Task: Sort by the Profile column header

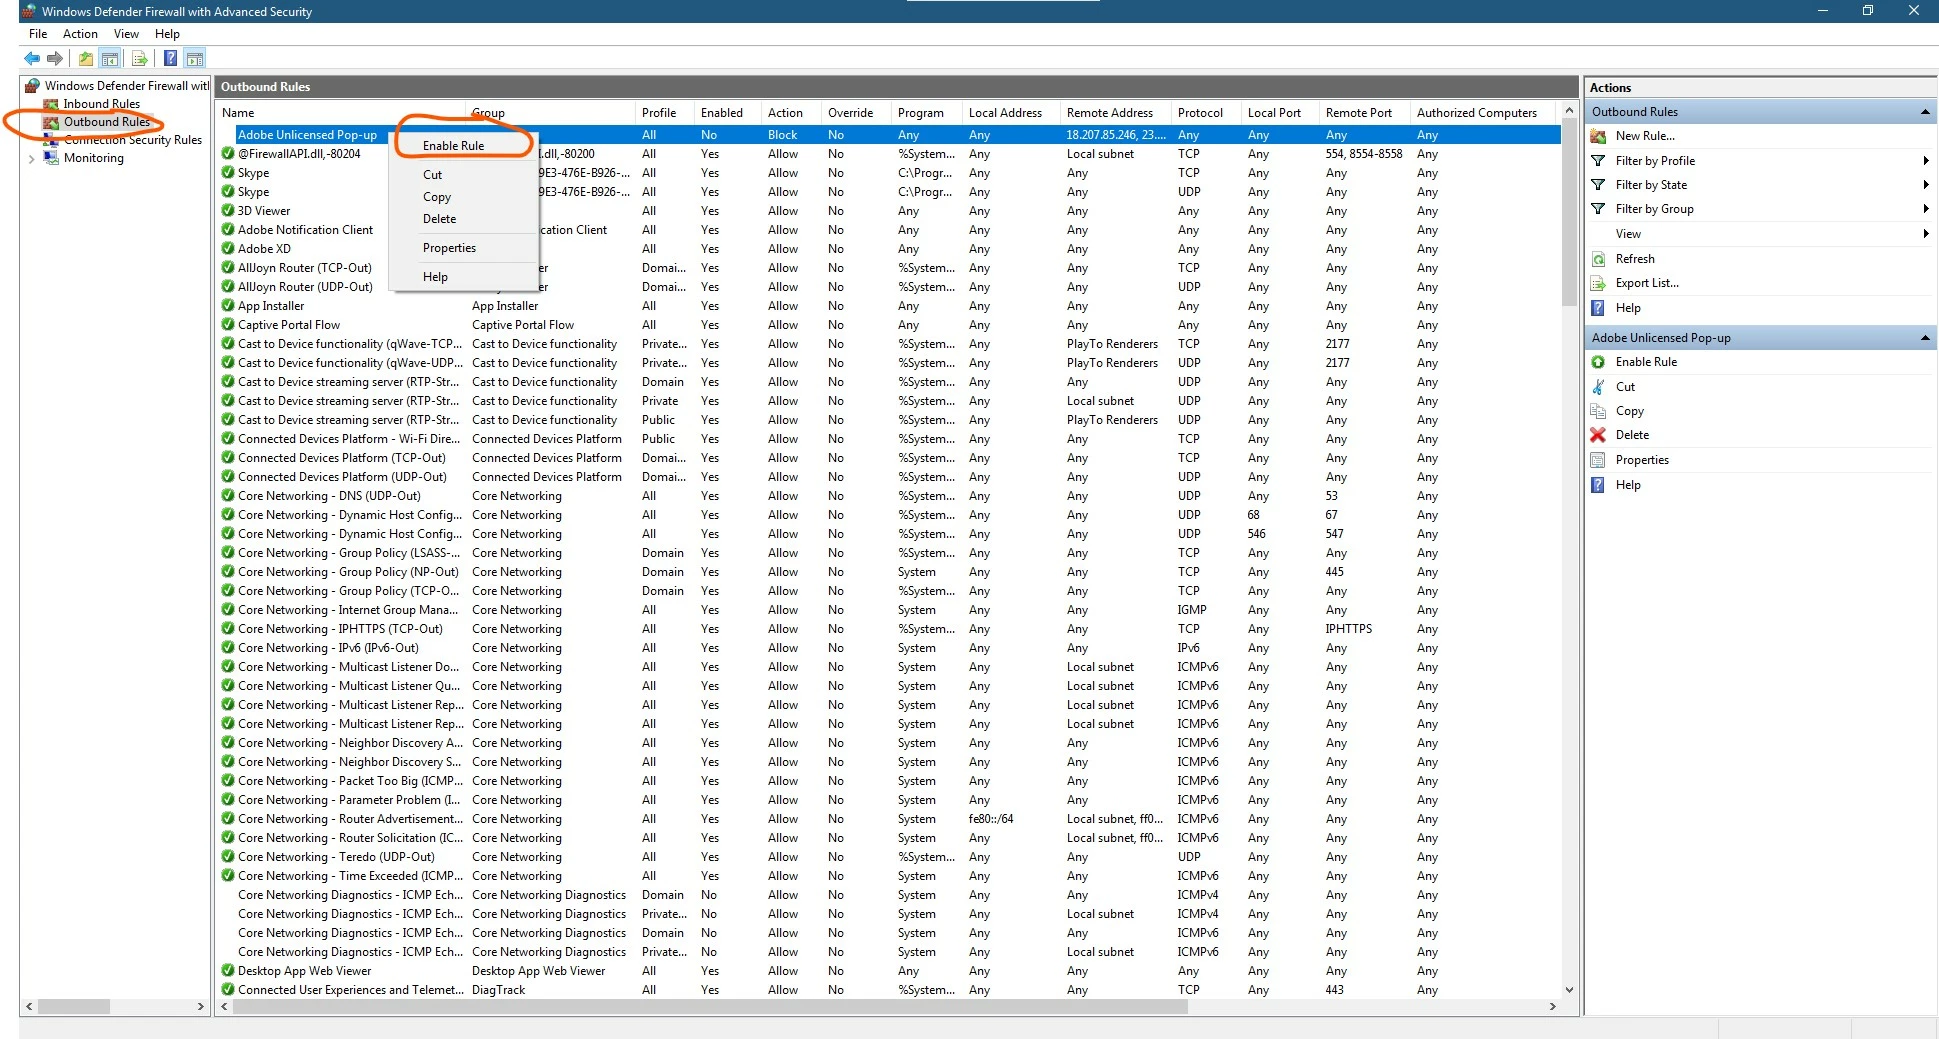Action: point(664,113)
